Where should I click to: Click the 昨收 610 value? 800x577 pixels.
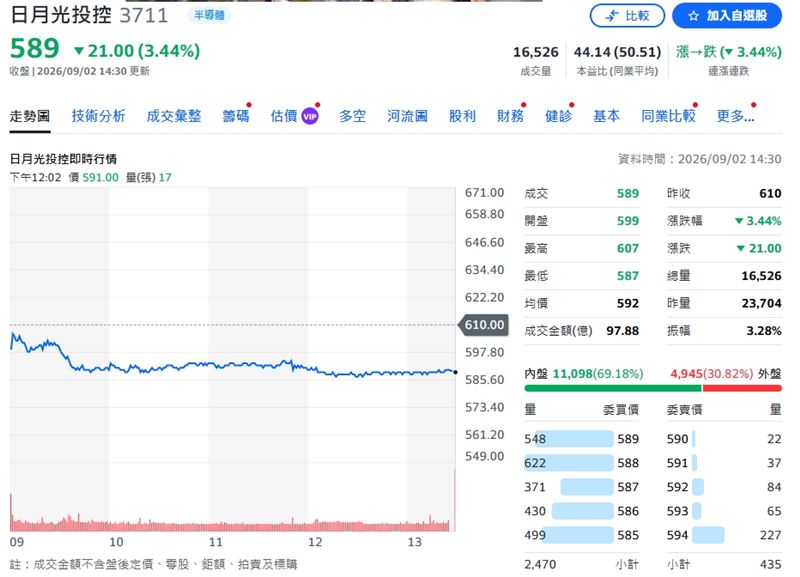coord(770,193)
